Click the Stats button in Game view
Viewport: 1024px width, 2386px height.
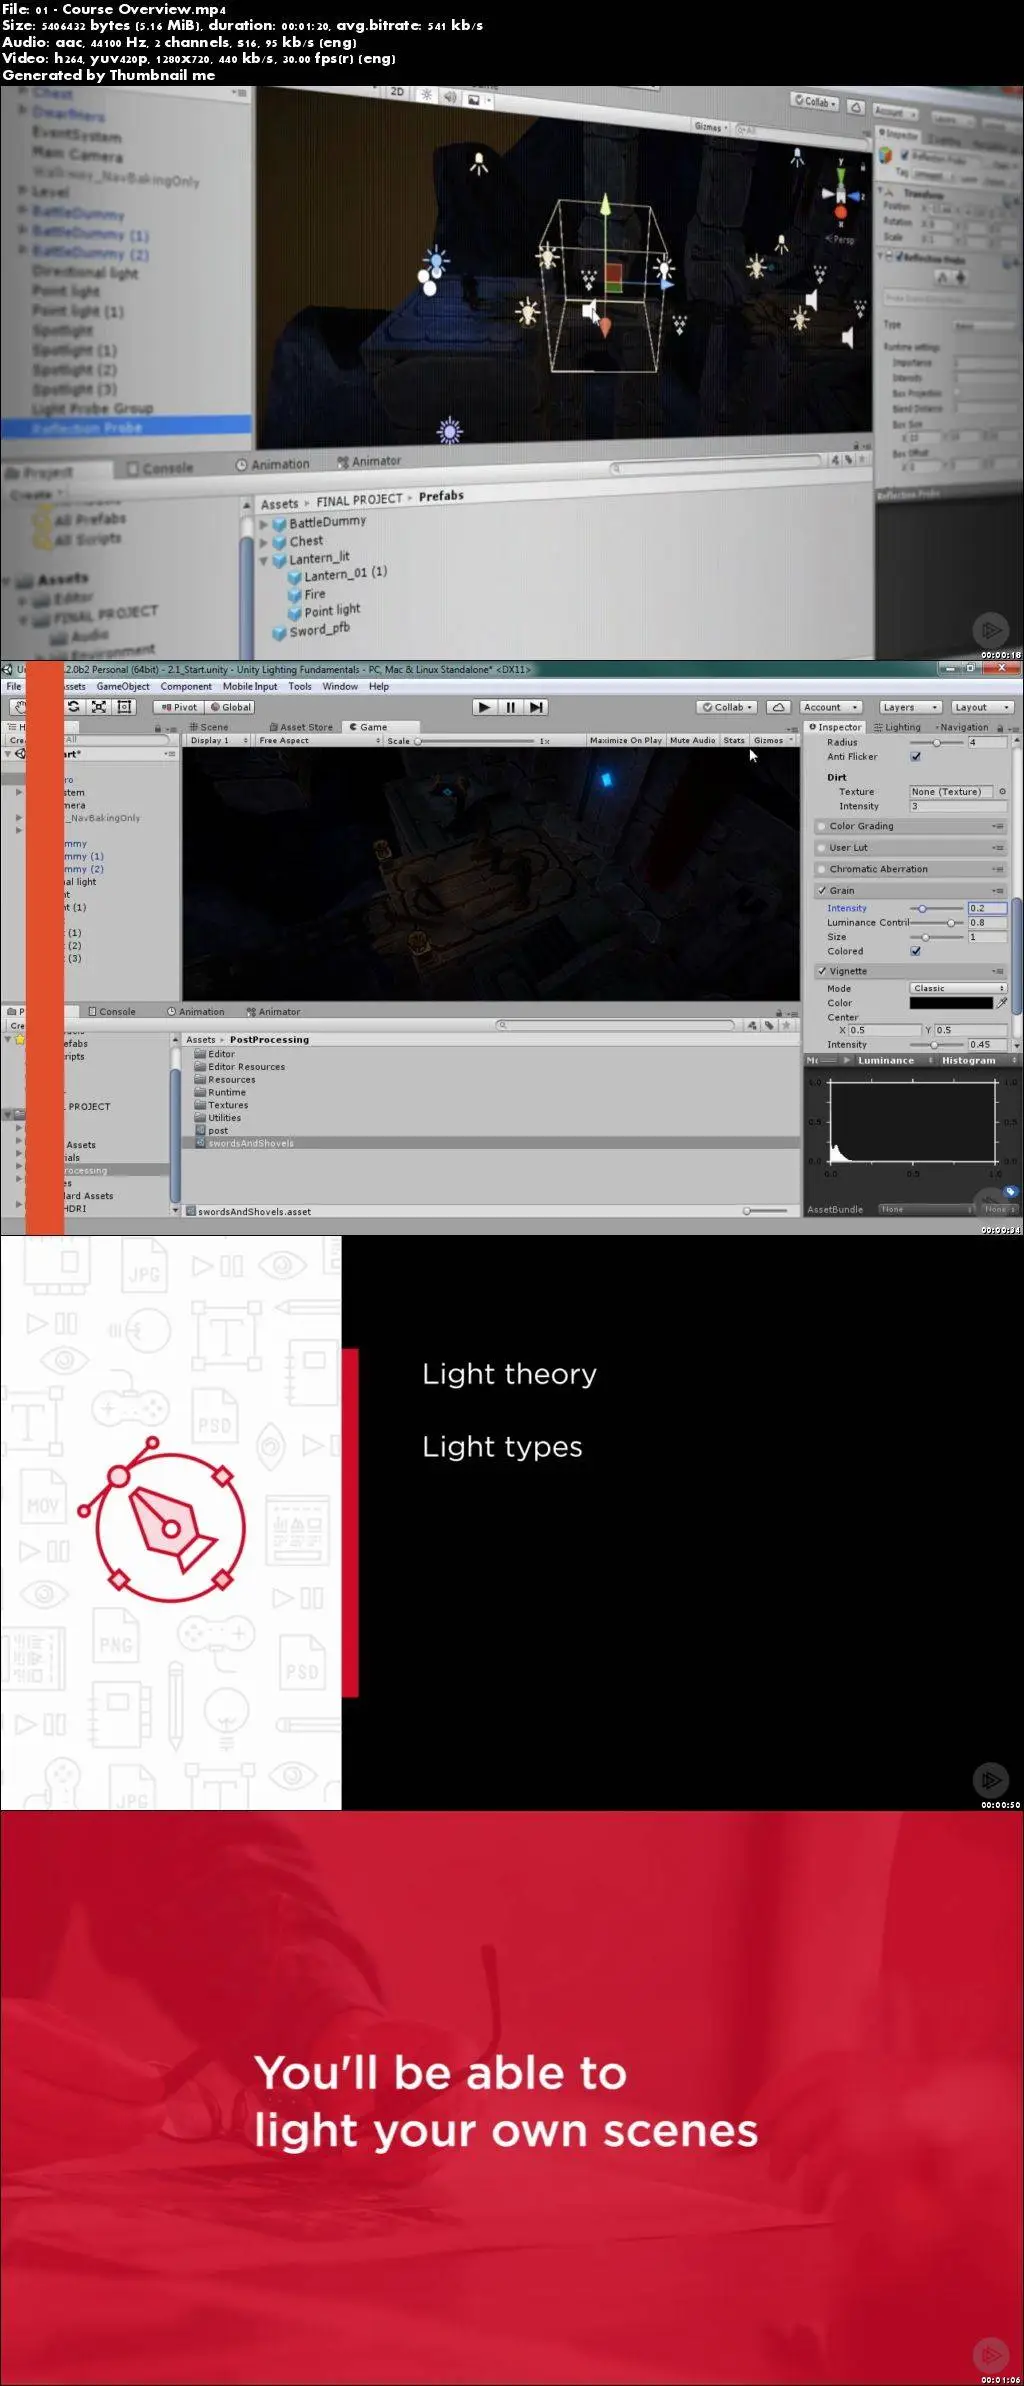tap(734, 740)
